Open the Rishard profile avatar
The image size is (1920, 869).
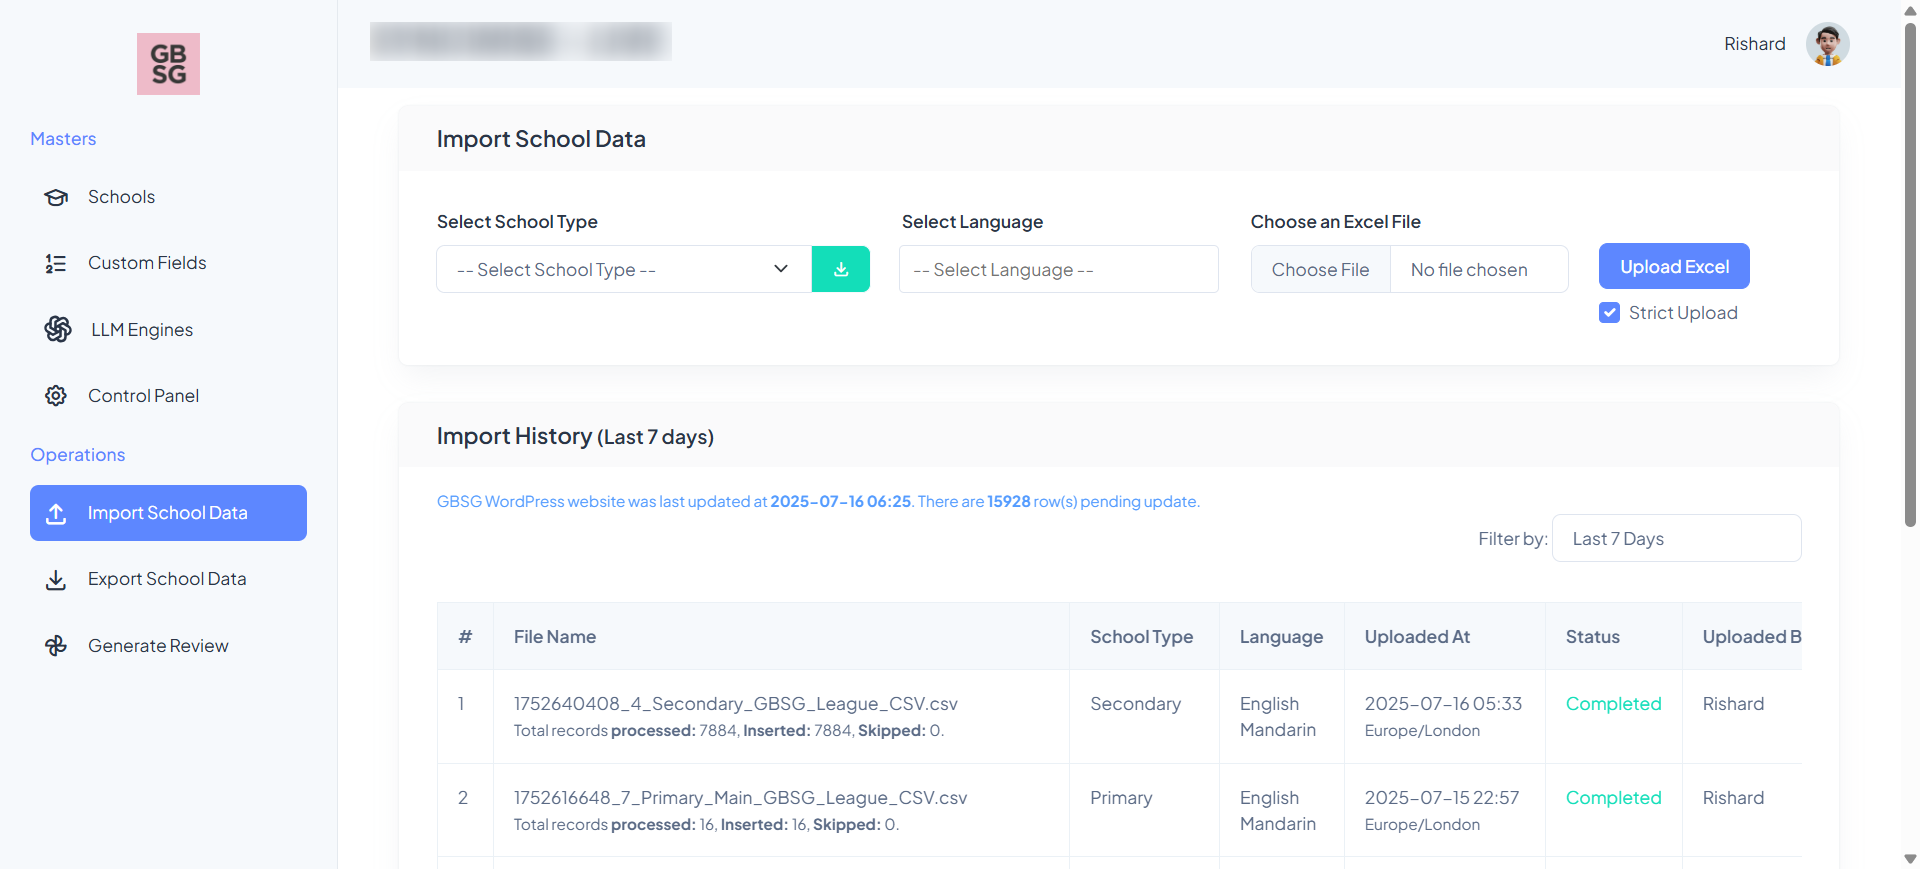click(1827, 44)
